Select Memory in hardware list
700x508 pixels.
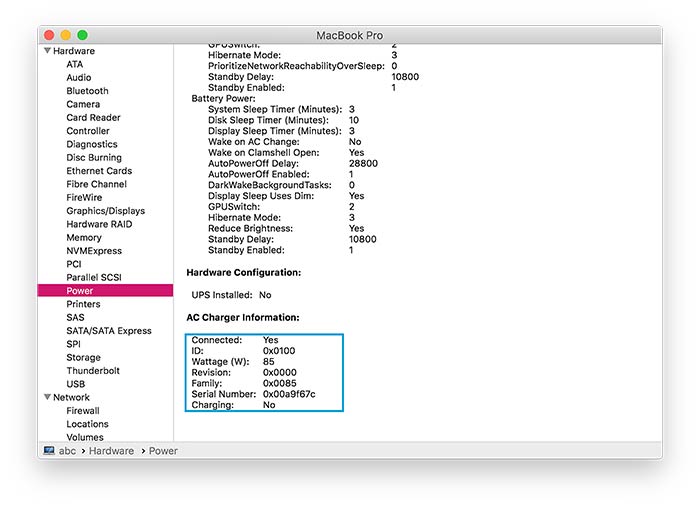point(84,238)
